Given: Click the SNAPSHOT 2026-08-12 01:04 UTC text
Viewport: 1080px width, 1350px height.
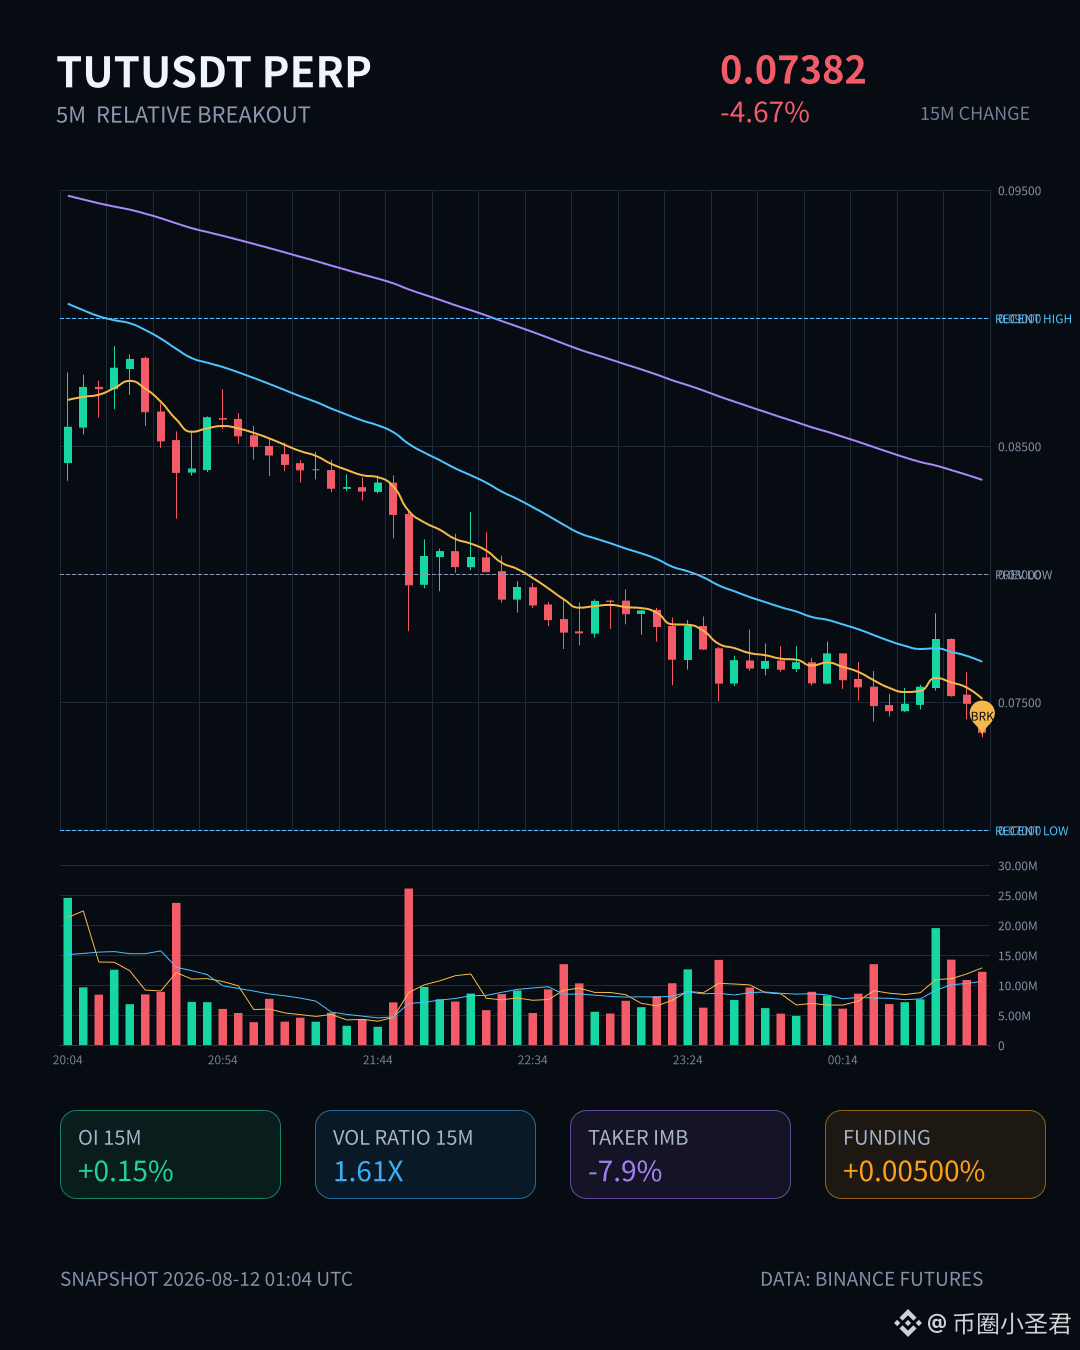Looking at the screenshot, I should [x=206, y=1279].
